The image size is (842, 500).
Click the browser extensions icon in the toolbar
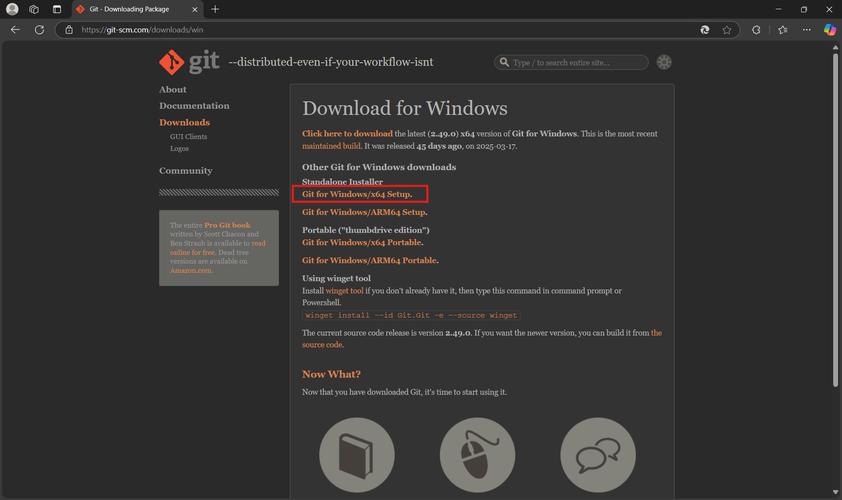pyautogui.click(x=756, y=30)
